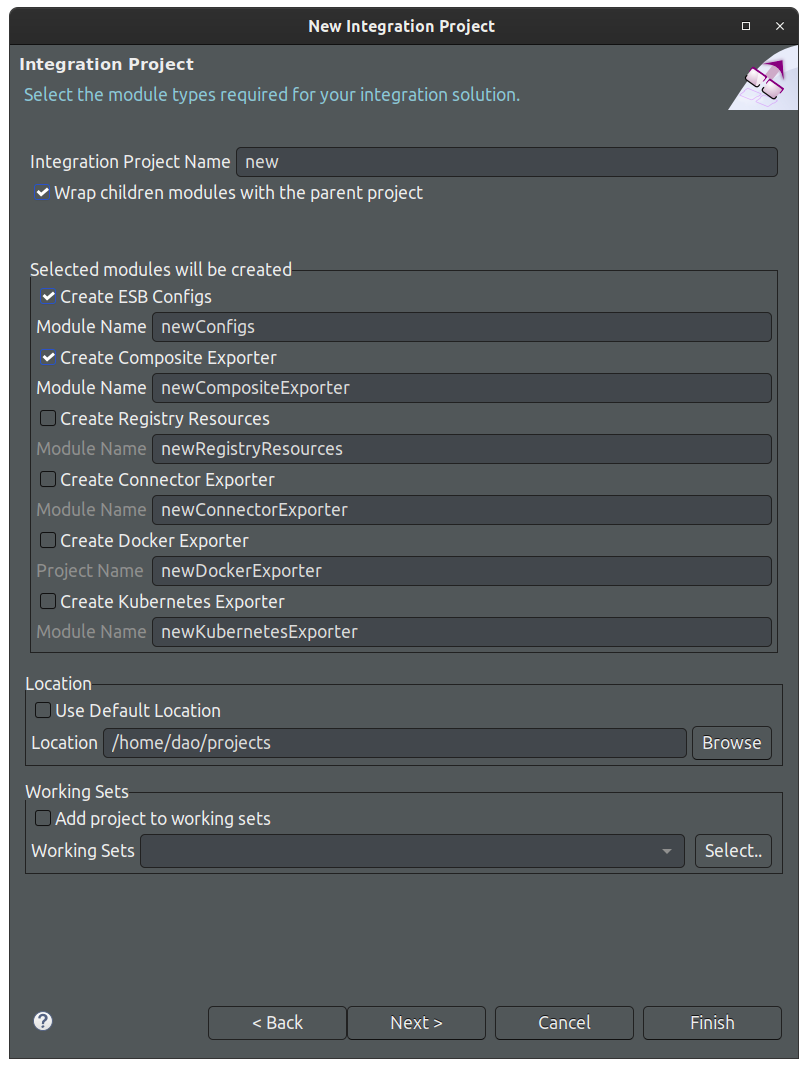The width and height of the screenshot is (808, 1068).
Task: Click the 'Location' group title
Action: 59,683
